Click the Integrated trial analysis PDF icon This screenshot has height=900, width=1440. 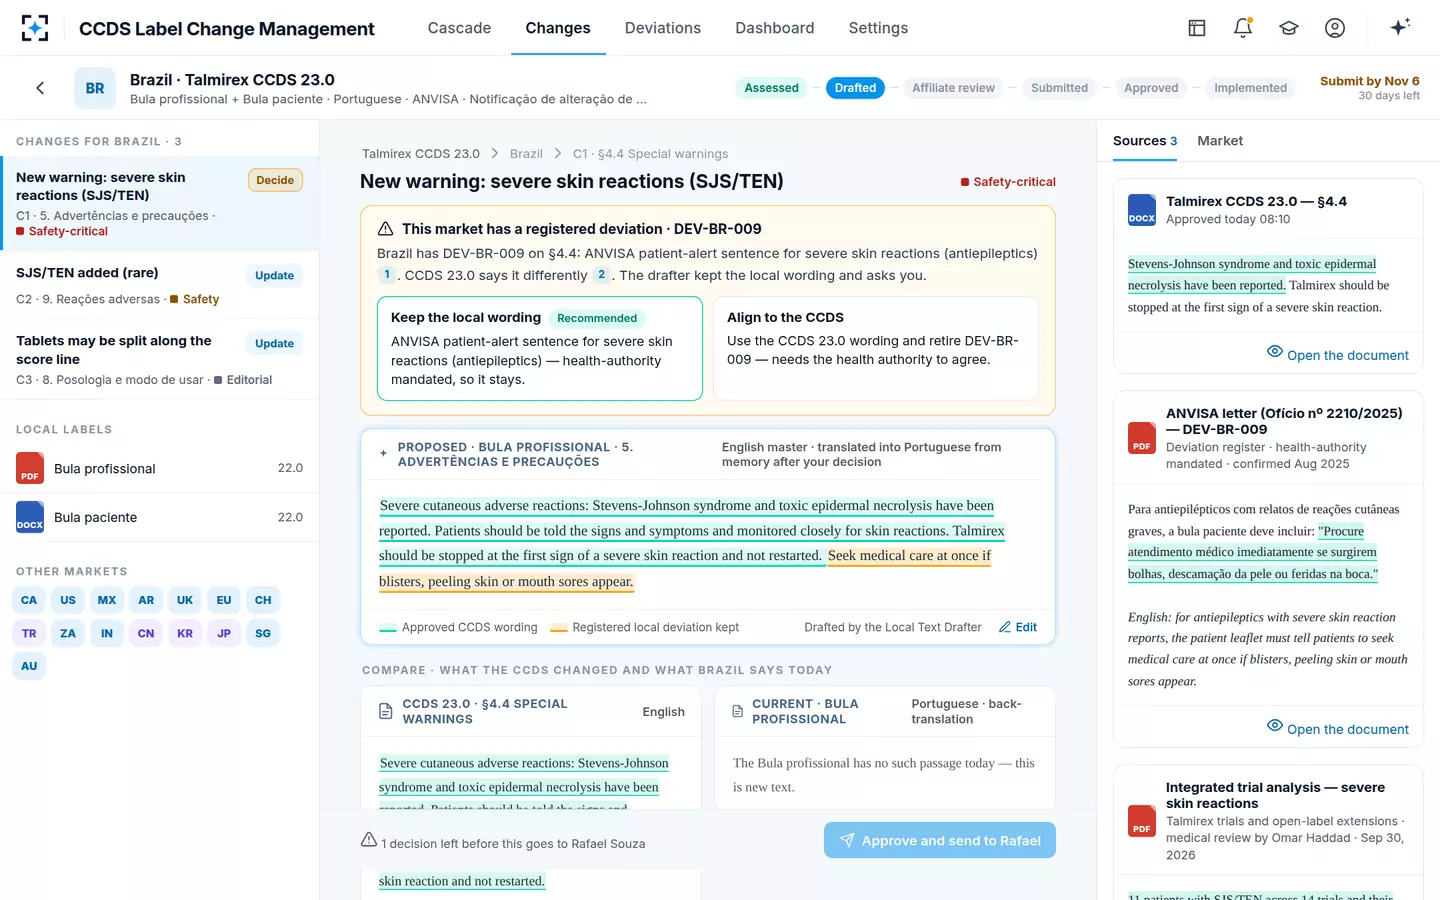[x=1142, y=821]
